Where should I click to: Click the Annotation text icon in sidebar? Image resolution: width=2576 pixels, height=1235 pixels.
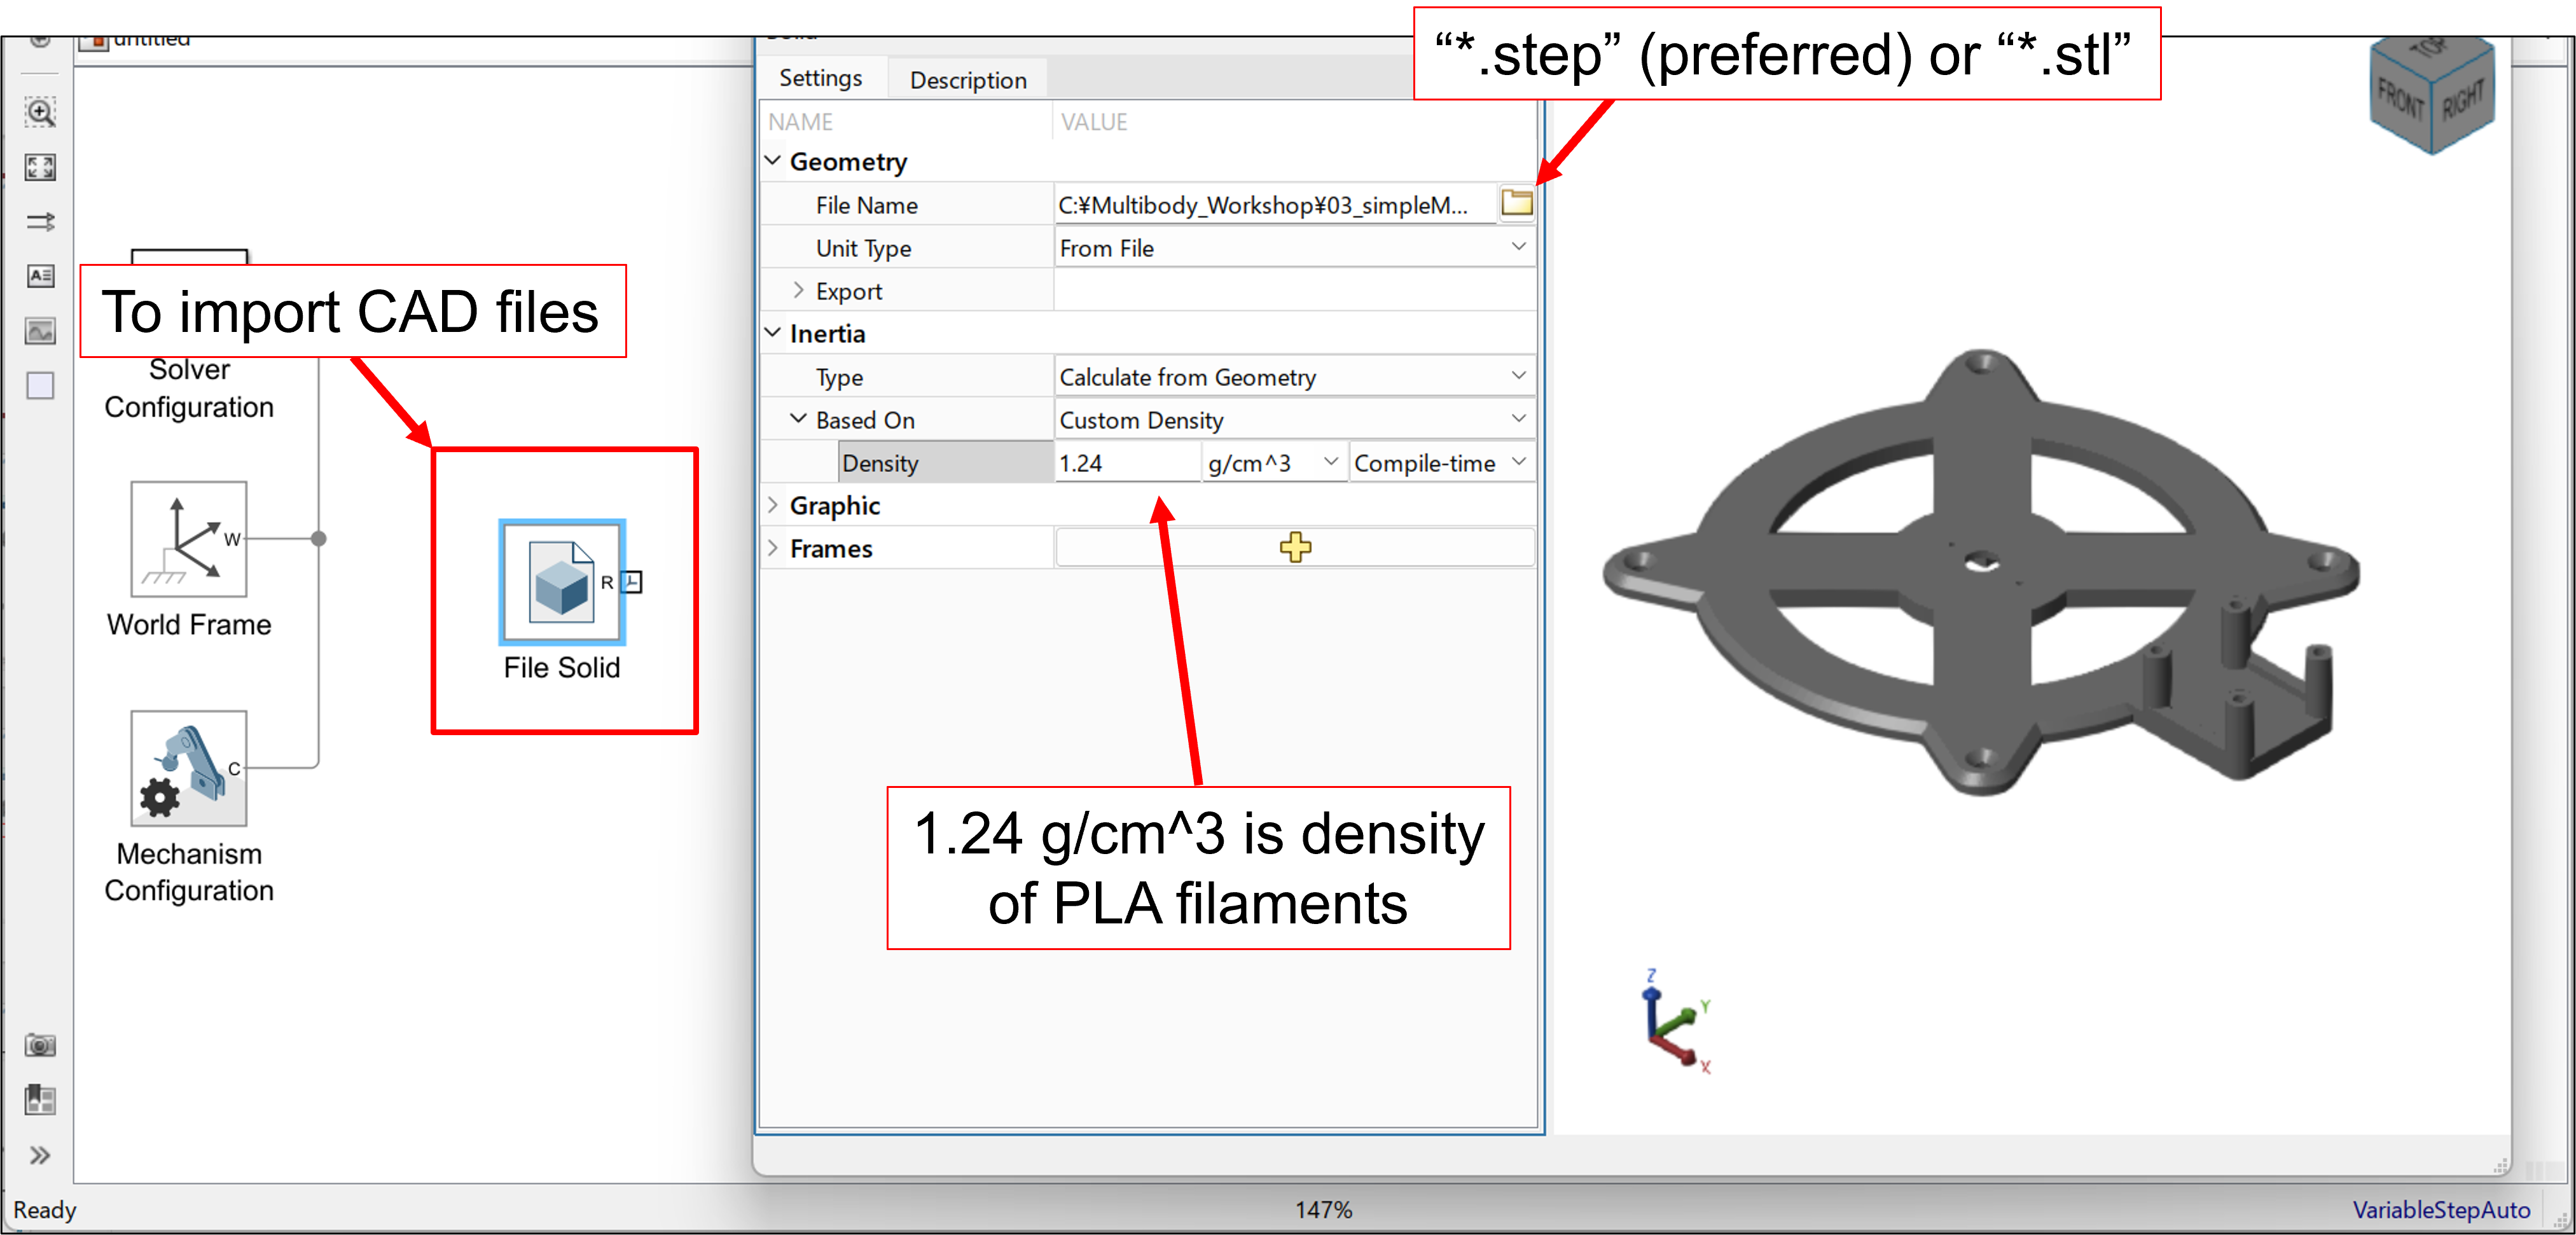40,276
